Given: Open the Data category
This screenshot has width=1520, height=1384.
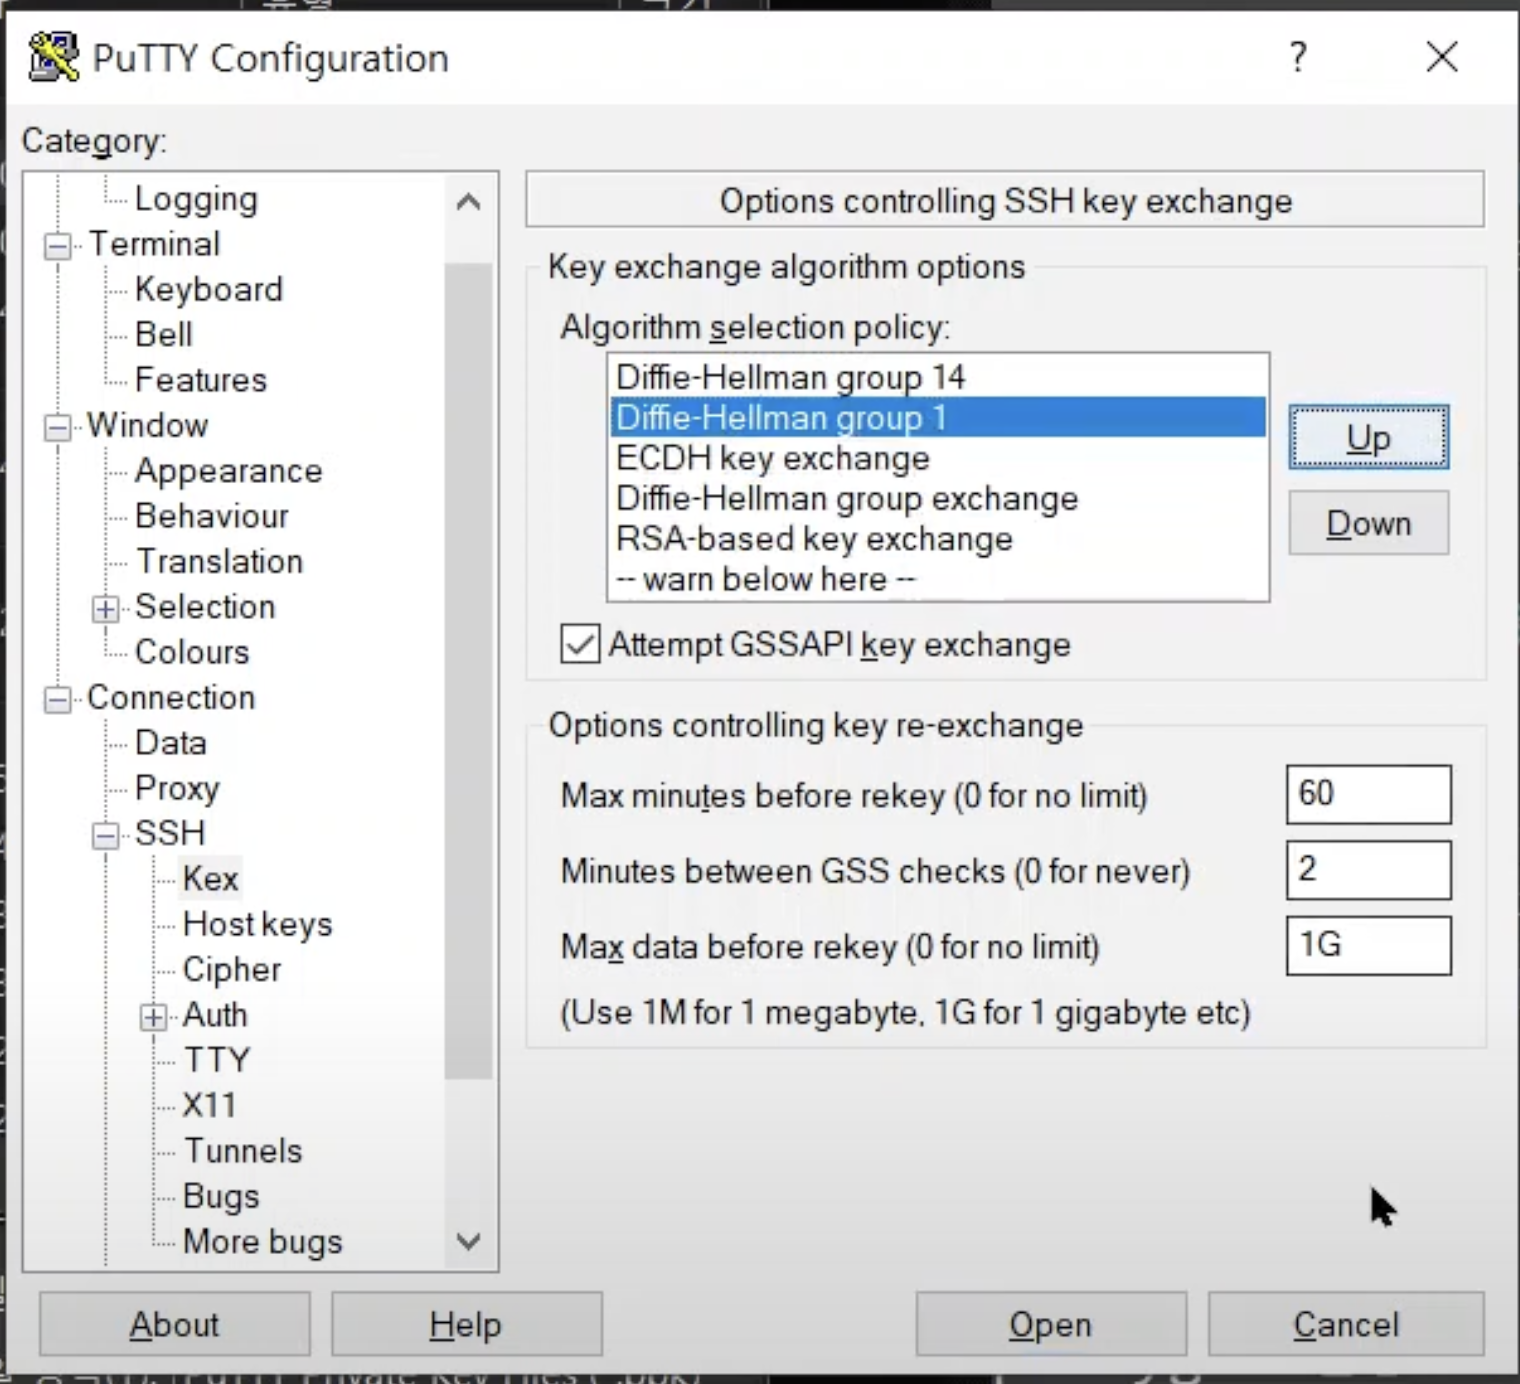Looking at the screenshot, I should click(x=171, y=743).
